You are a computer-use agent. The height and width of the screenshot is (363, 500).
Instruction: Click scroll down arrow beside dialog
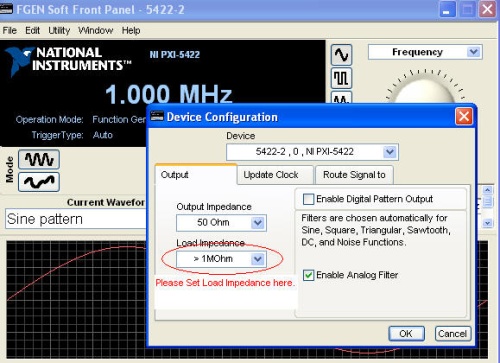(487, 223)
